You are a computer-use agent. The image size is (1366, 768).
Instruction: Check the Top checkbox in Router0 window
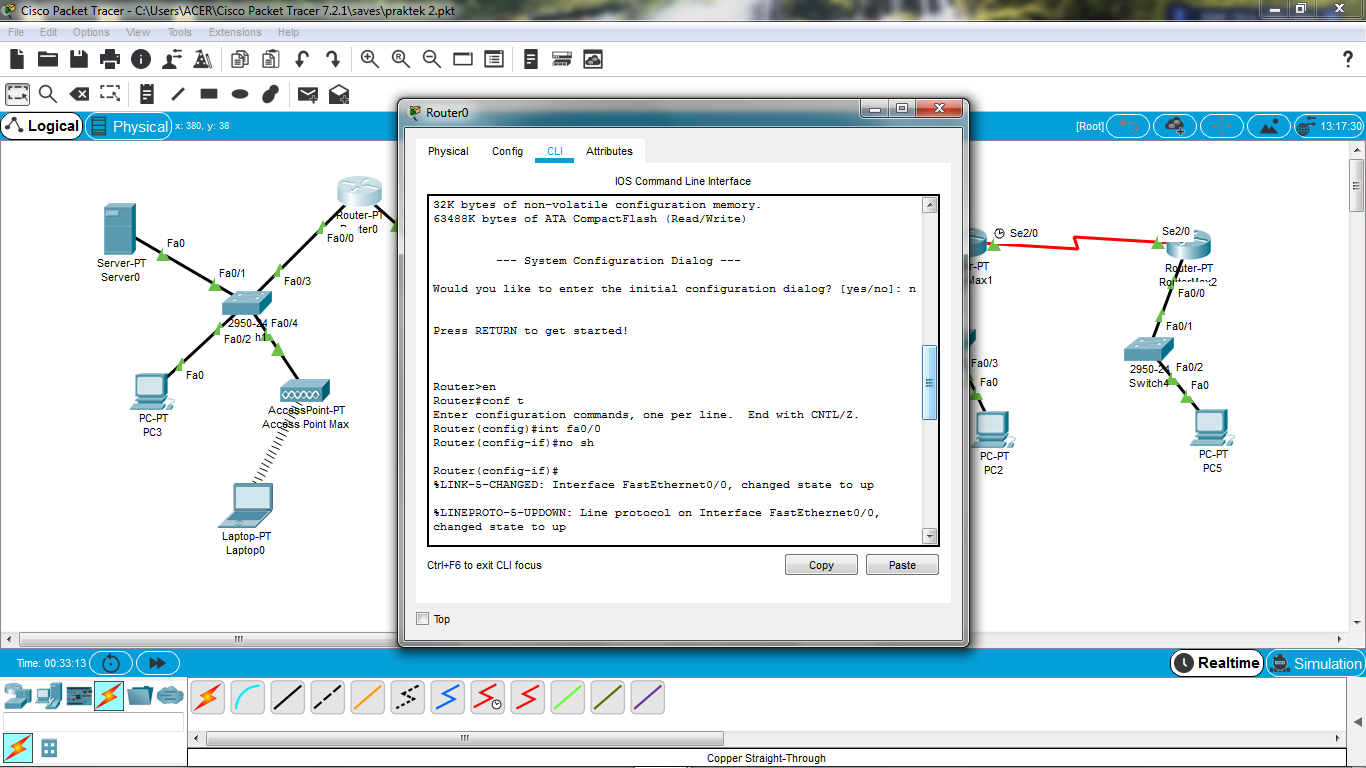point(423,618)
